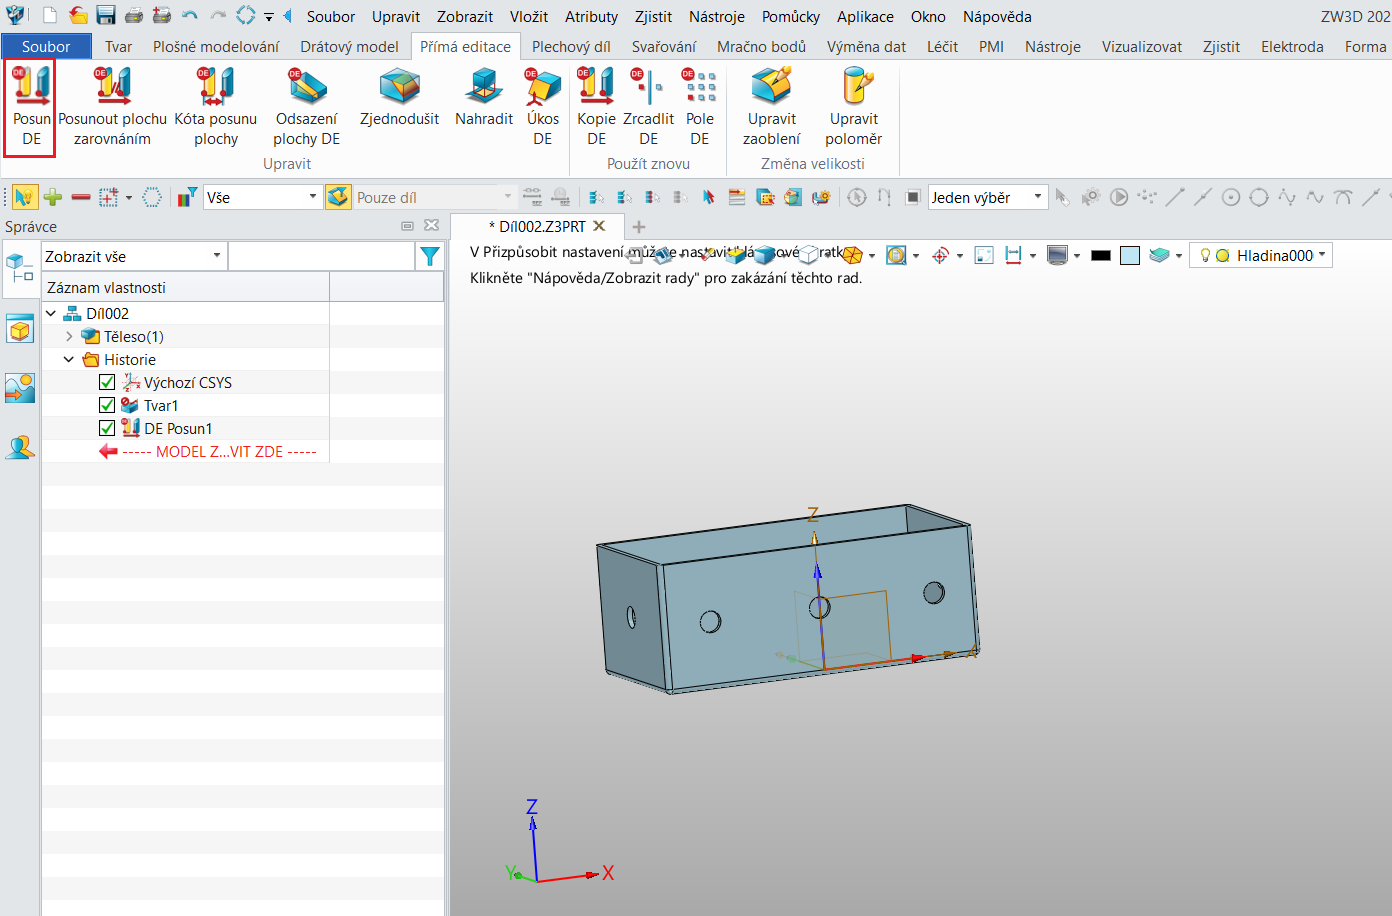Collapse the Historie tree node

69,359
